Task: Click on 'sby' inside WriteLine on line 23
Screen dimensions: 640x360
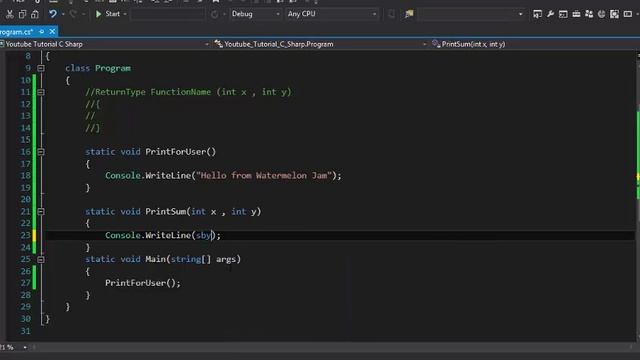Action: click(203, 236)
